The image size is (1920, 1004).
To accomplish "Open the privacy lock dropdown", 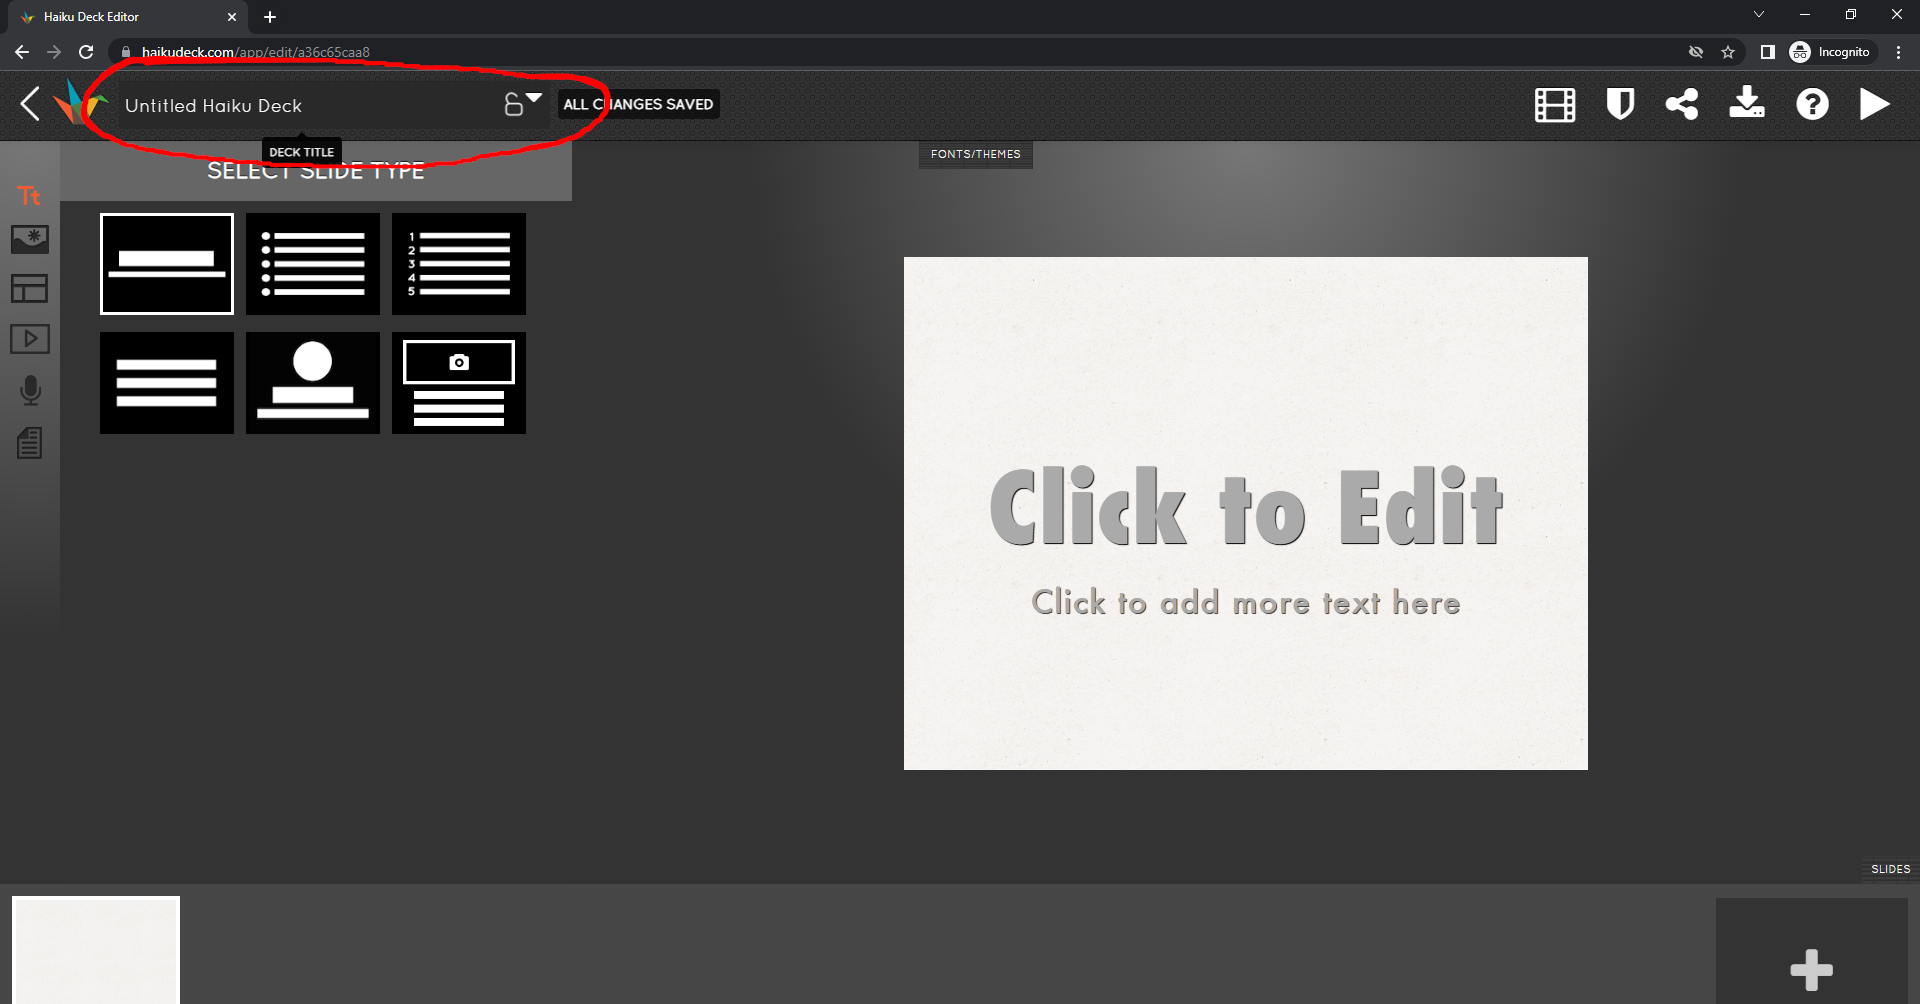I will pyautogui.click(x=522, y=103).
